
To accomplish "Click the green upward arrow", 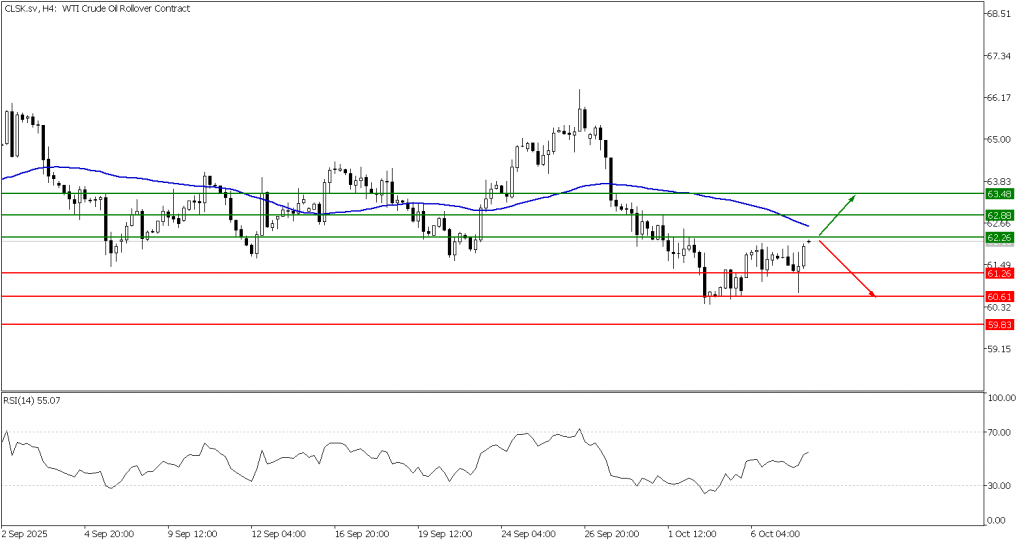I will 837,213.
